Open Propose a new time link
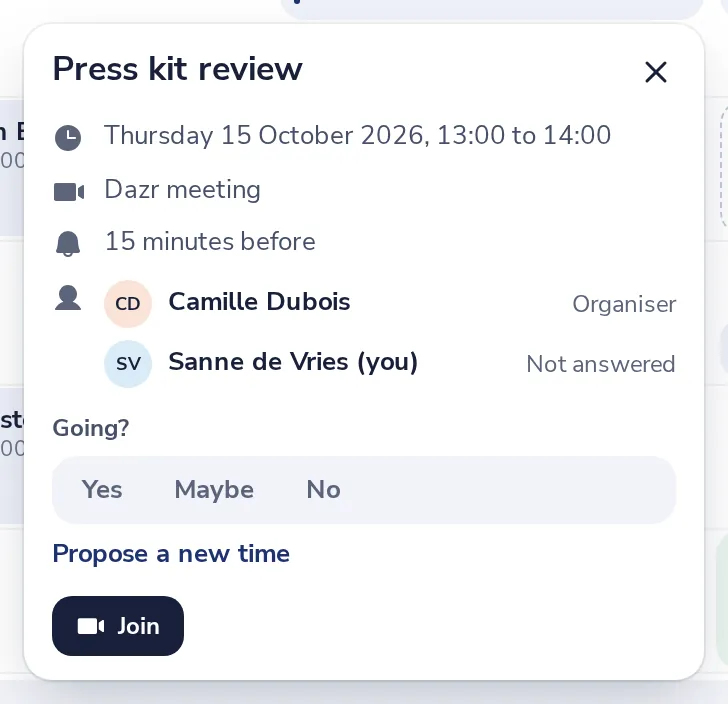The width and height of the screenshot is (728, 704). 171,554
